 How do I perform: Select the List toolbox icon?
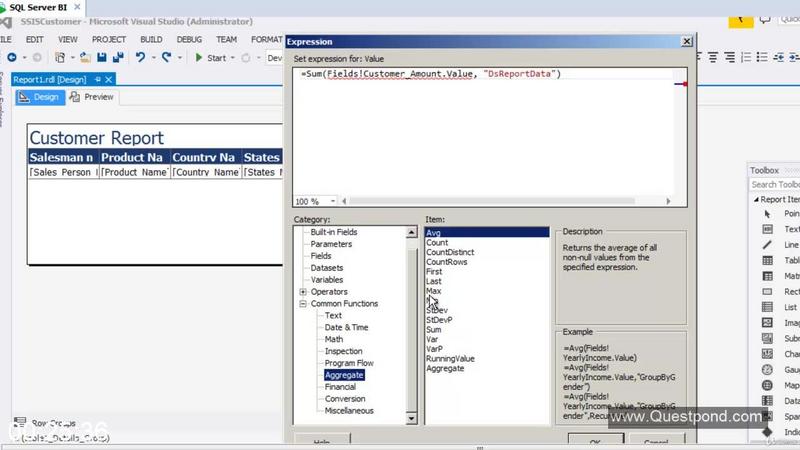pos(767,307)
